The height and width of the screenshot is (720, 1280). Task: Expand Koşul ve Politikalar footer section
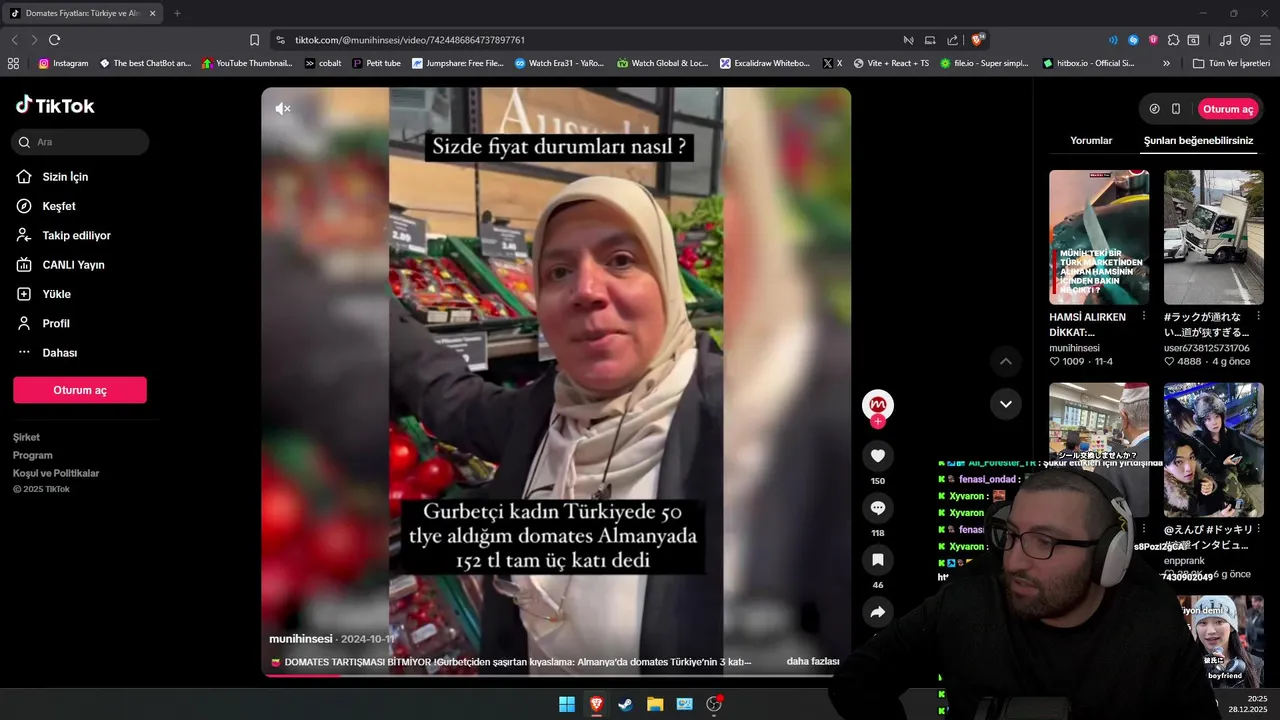(56, 473)
